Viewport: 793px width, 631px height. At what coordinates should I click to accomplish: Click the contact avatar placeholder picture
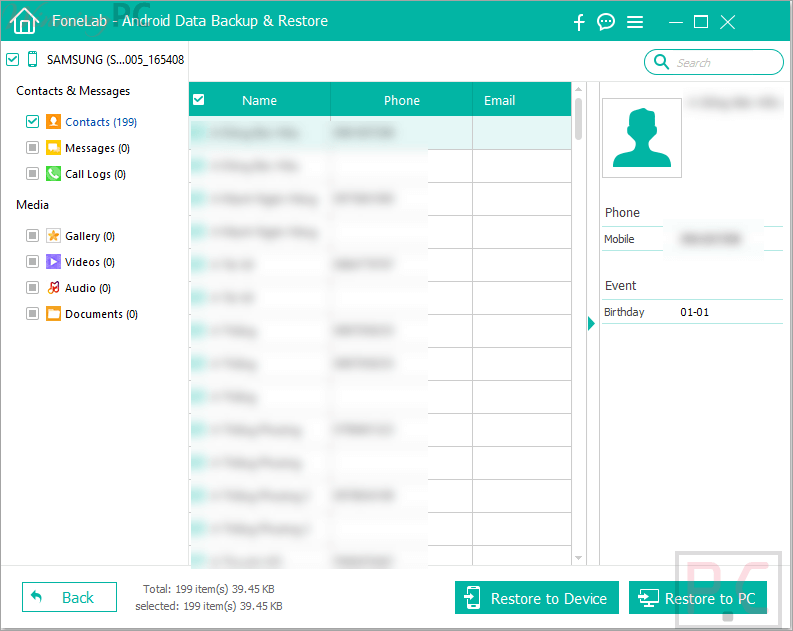pos(642,138)
